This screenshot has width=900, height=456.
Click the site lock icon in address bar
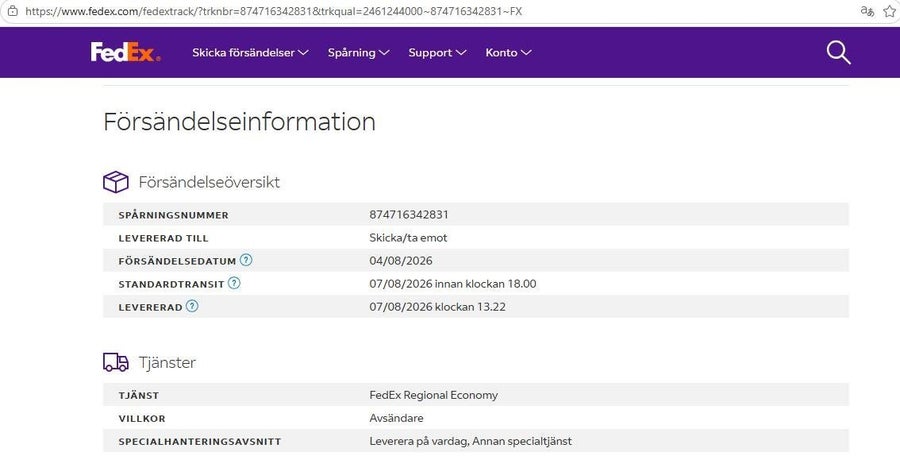tap(13, 11)
